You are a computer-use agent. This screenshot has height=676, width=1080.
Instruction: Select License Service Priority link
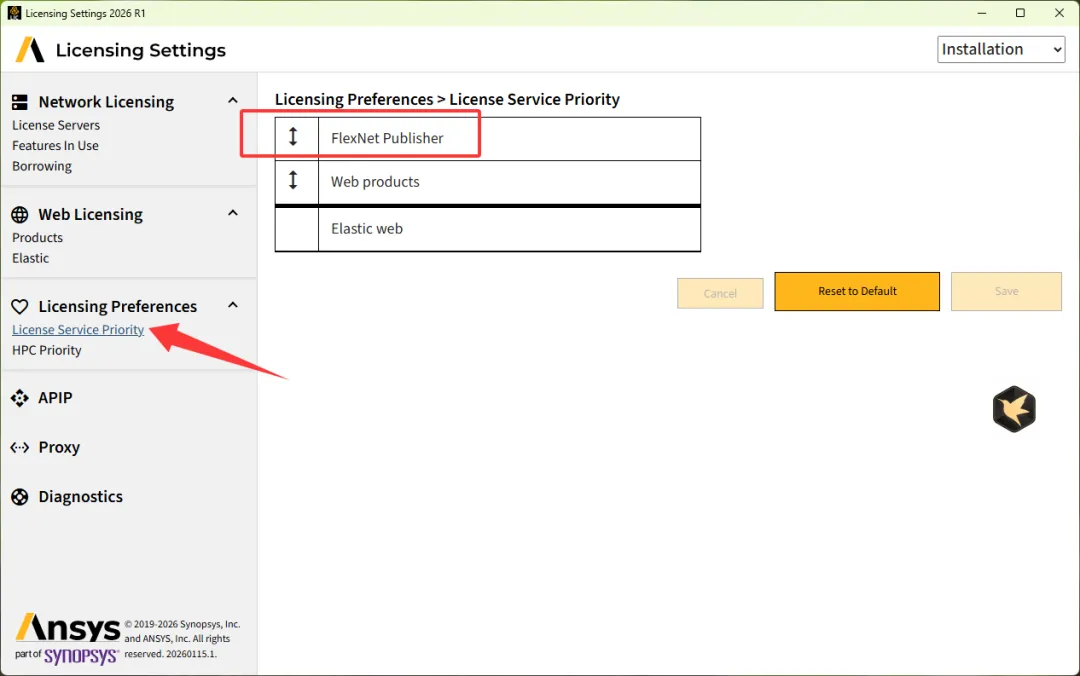coord(78,329)
